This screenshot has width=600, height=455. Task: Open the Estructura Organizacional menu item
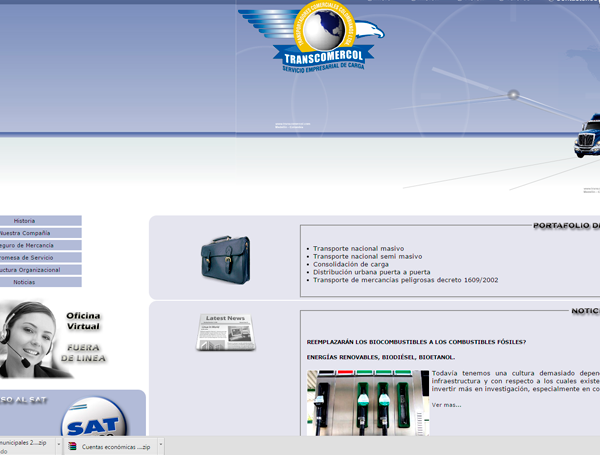coord(41,270)
